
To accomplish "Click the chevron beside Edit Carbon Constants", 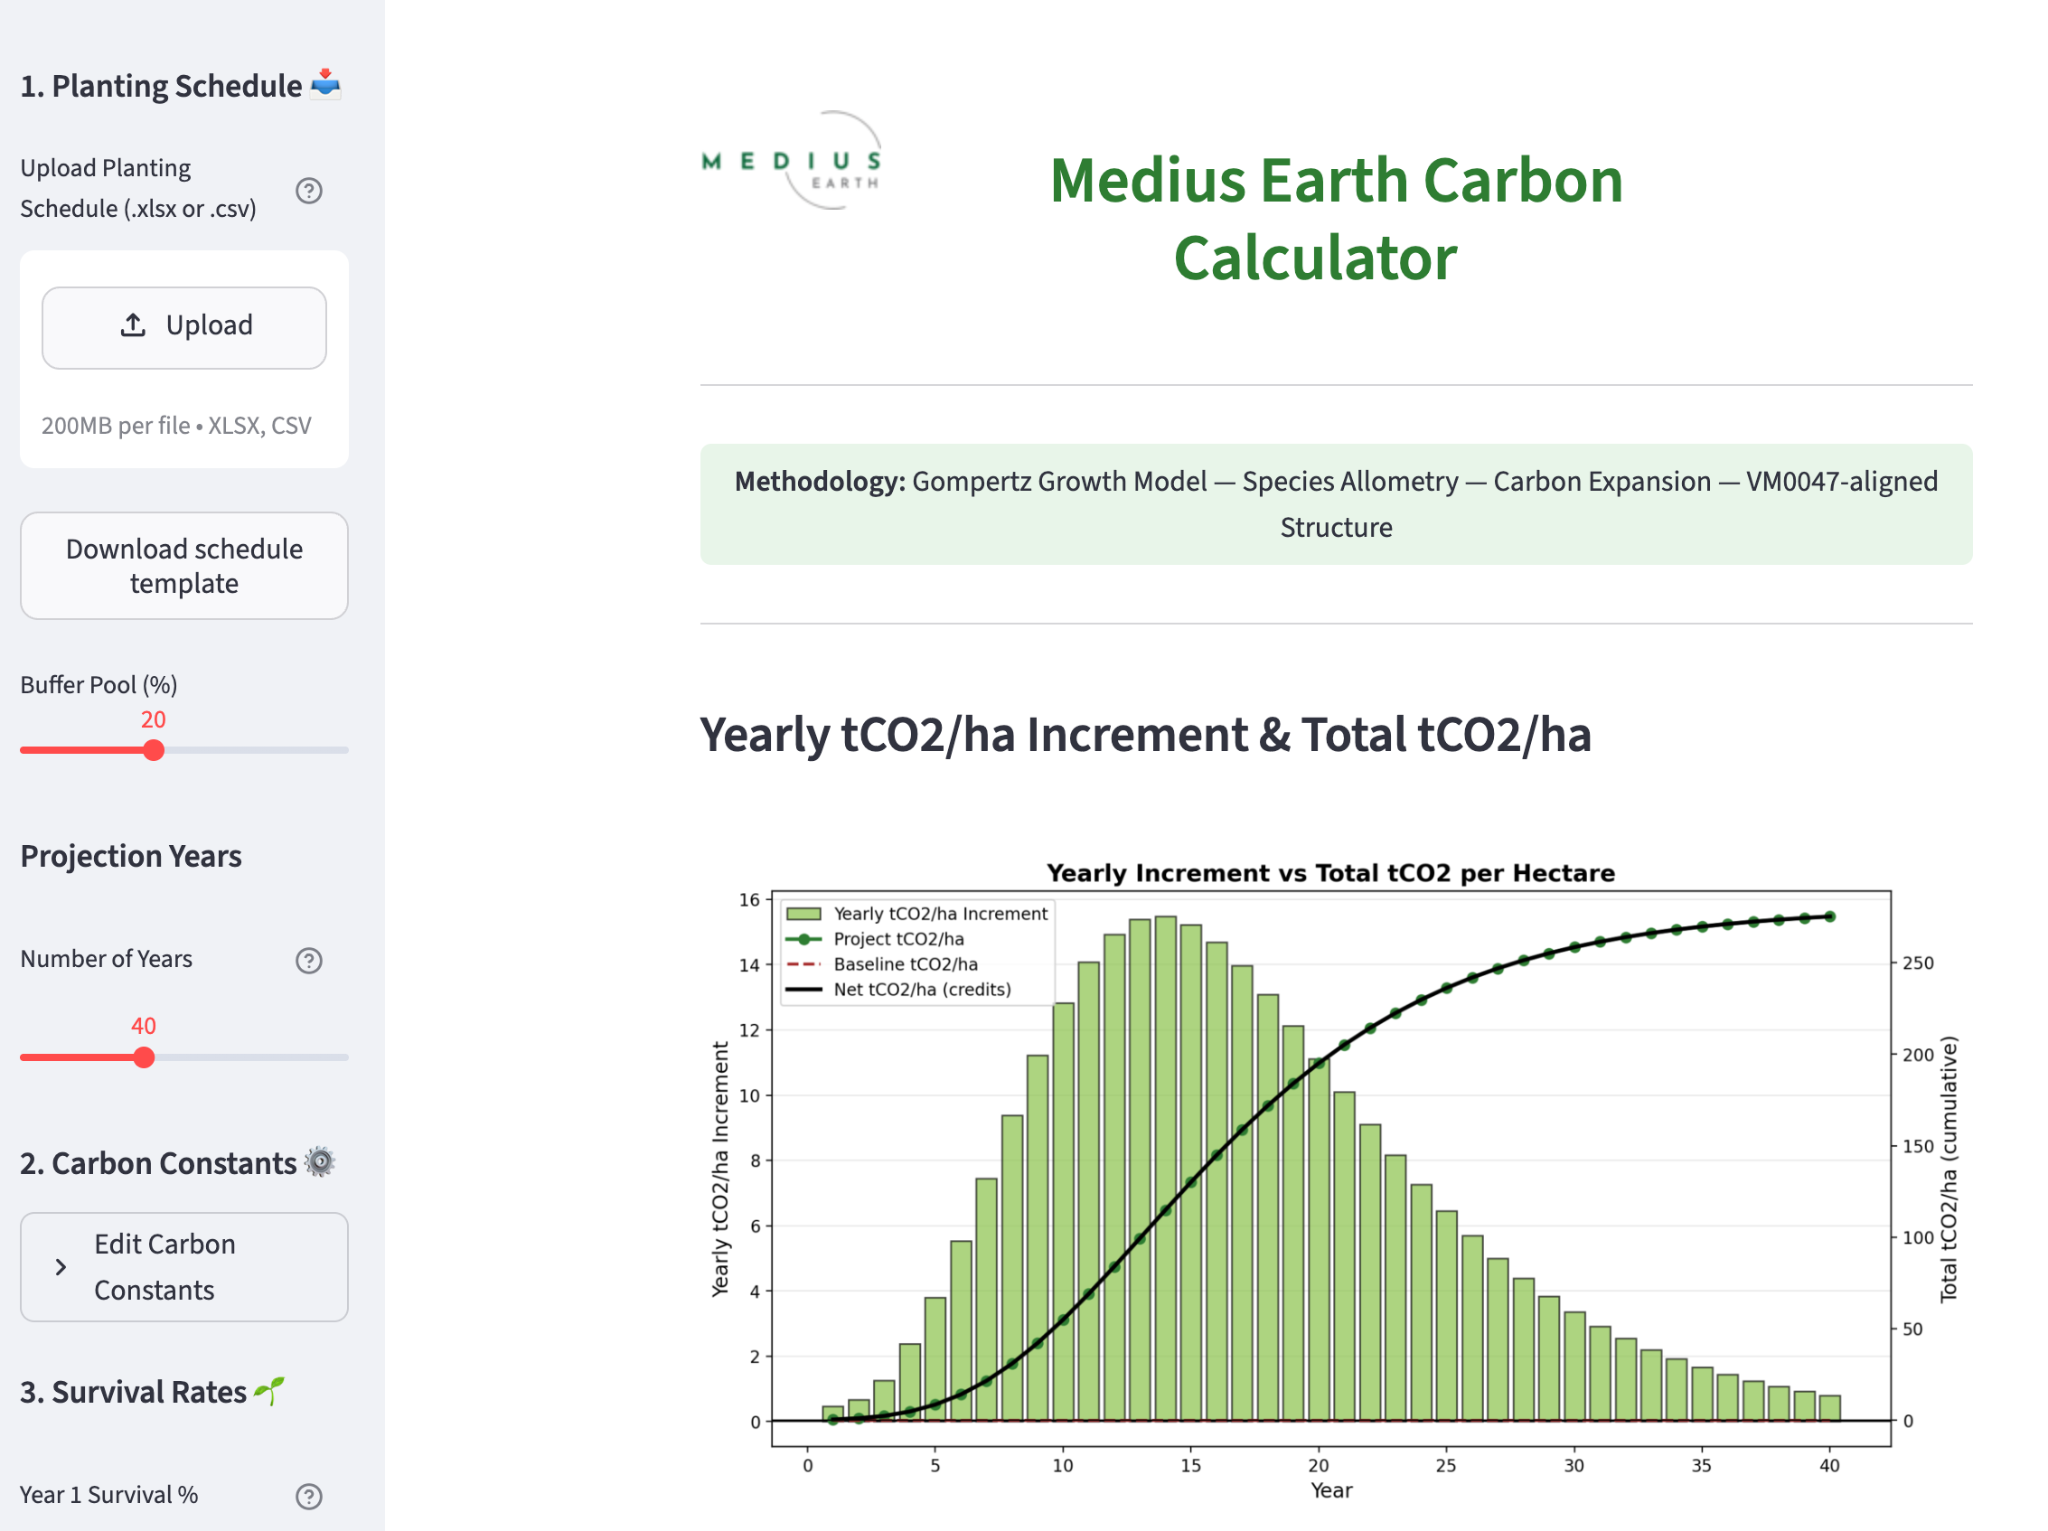I will (x=61, y=1267).
